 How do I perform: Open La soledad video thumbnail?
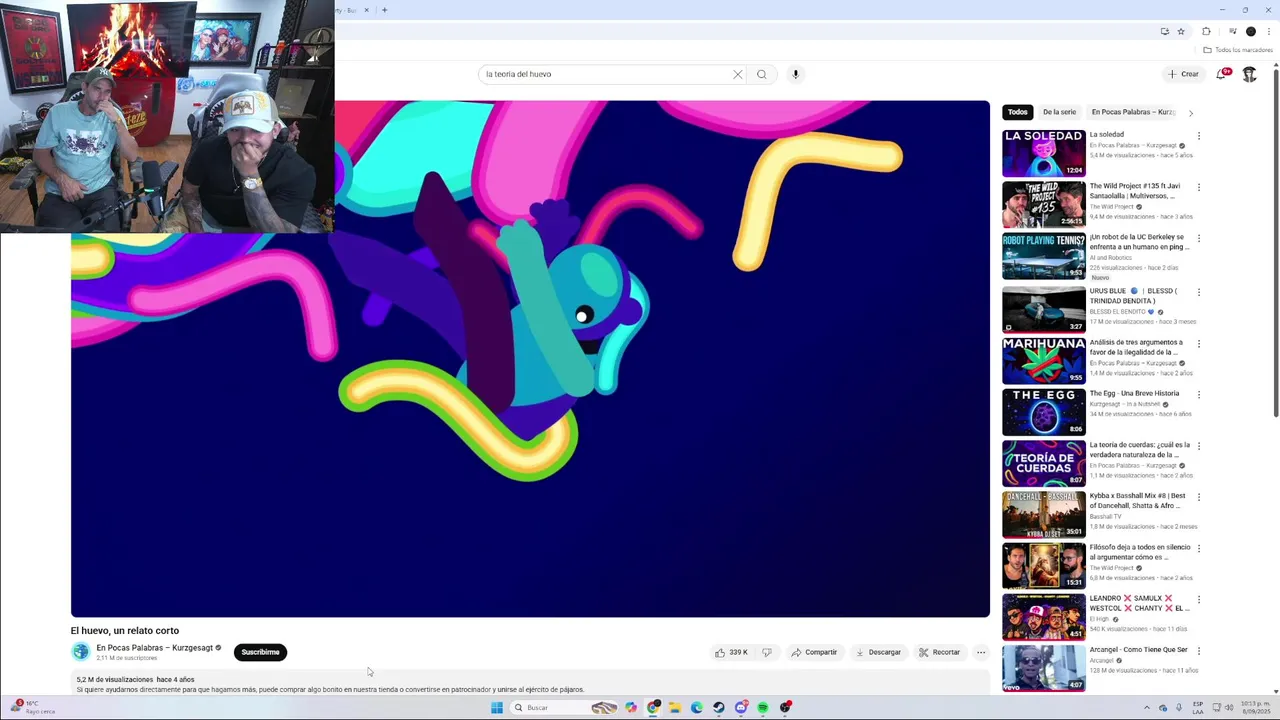coord(1043,152)
